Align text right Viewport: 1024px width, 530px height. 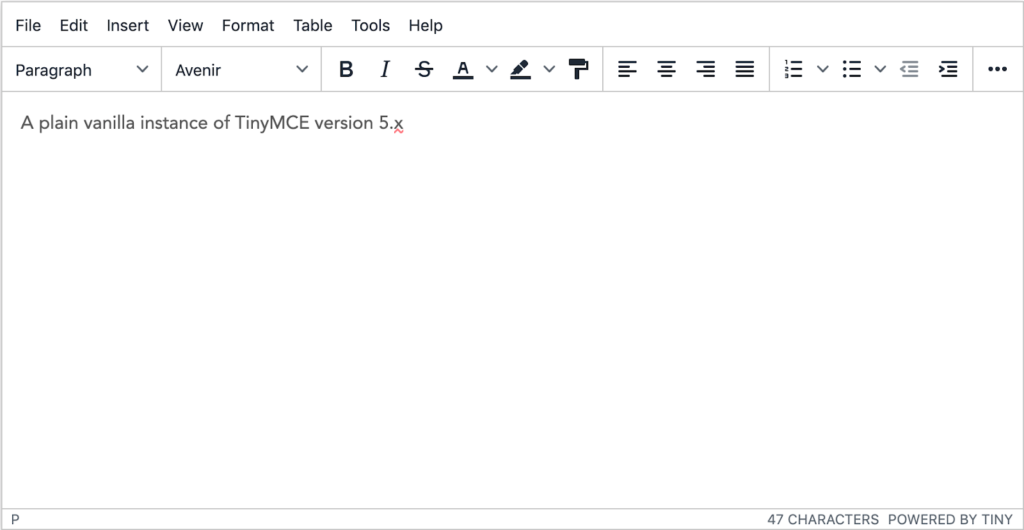(705, 69)
